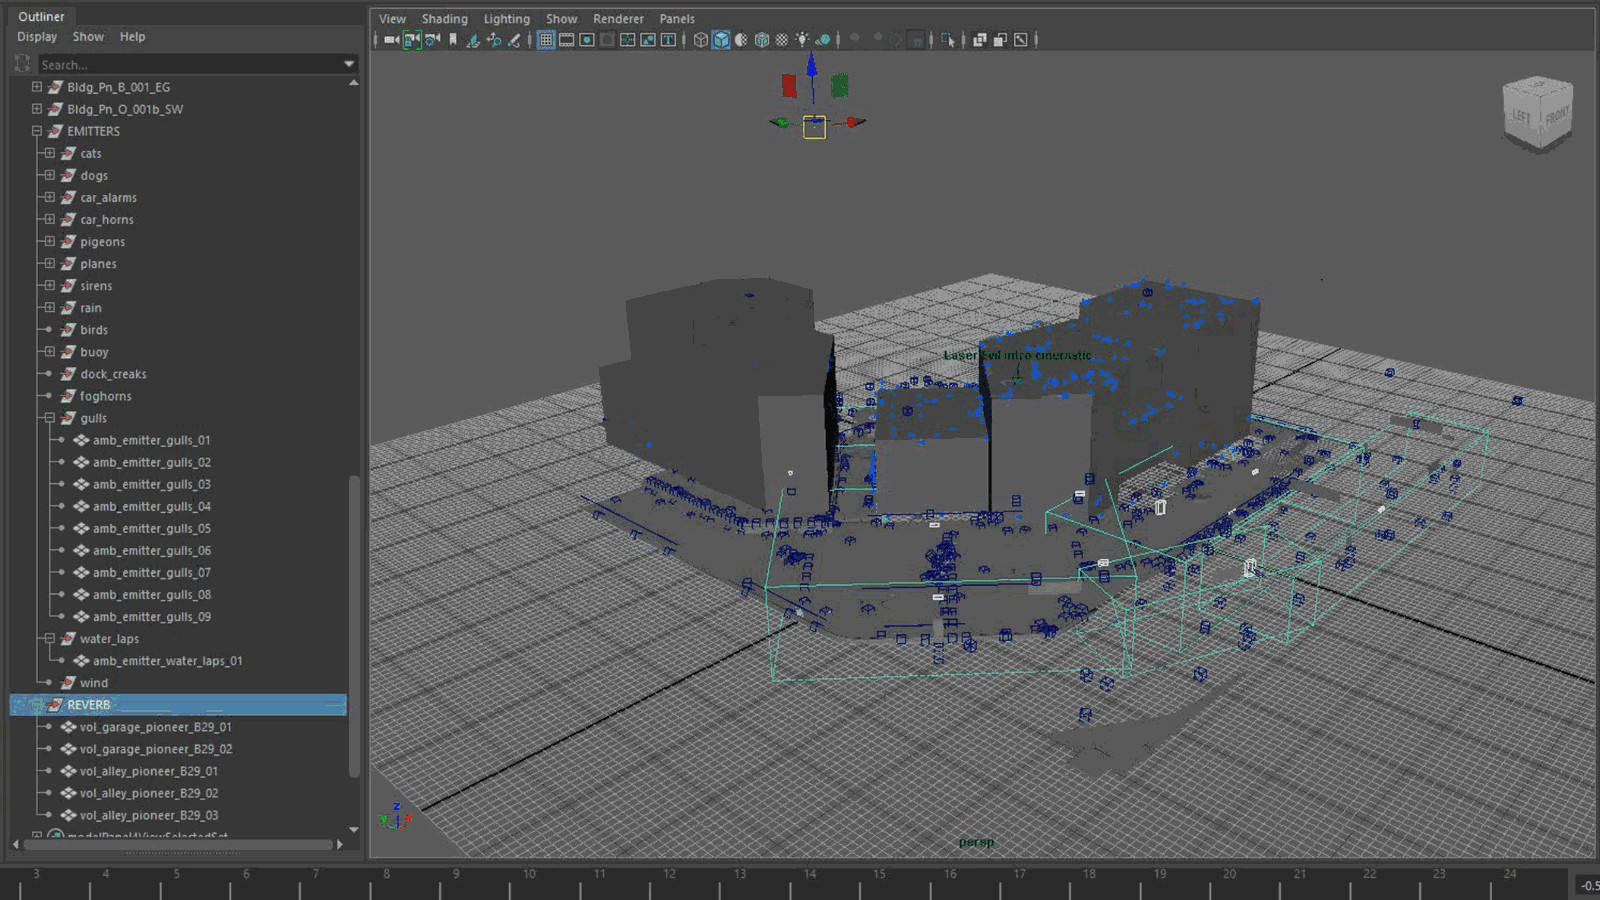The width and height of the screenshot is (1600, 900).
Task: Click the LEFT face of the ViewCube
Action: coord(1521,117)
